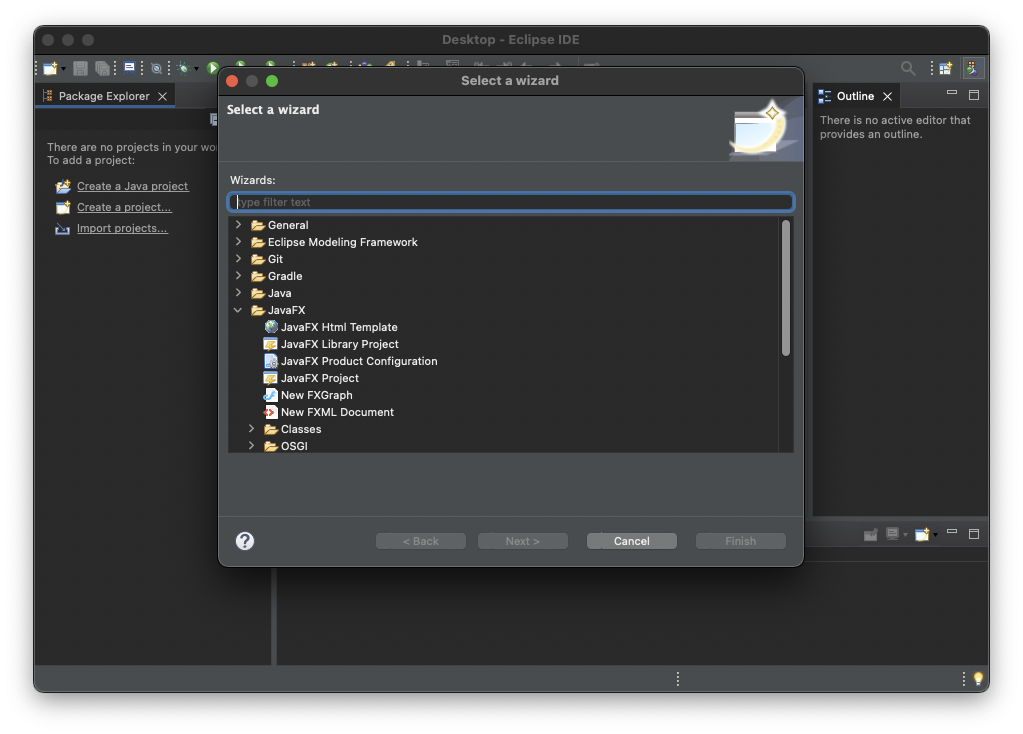This screenshot has width=1023, height=734.
Task: Click the Create a Java project link
Action: [132, 186]
